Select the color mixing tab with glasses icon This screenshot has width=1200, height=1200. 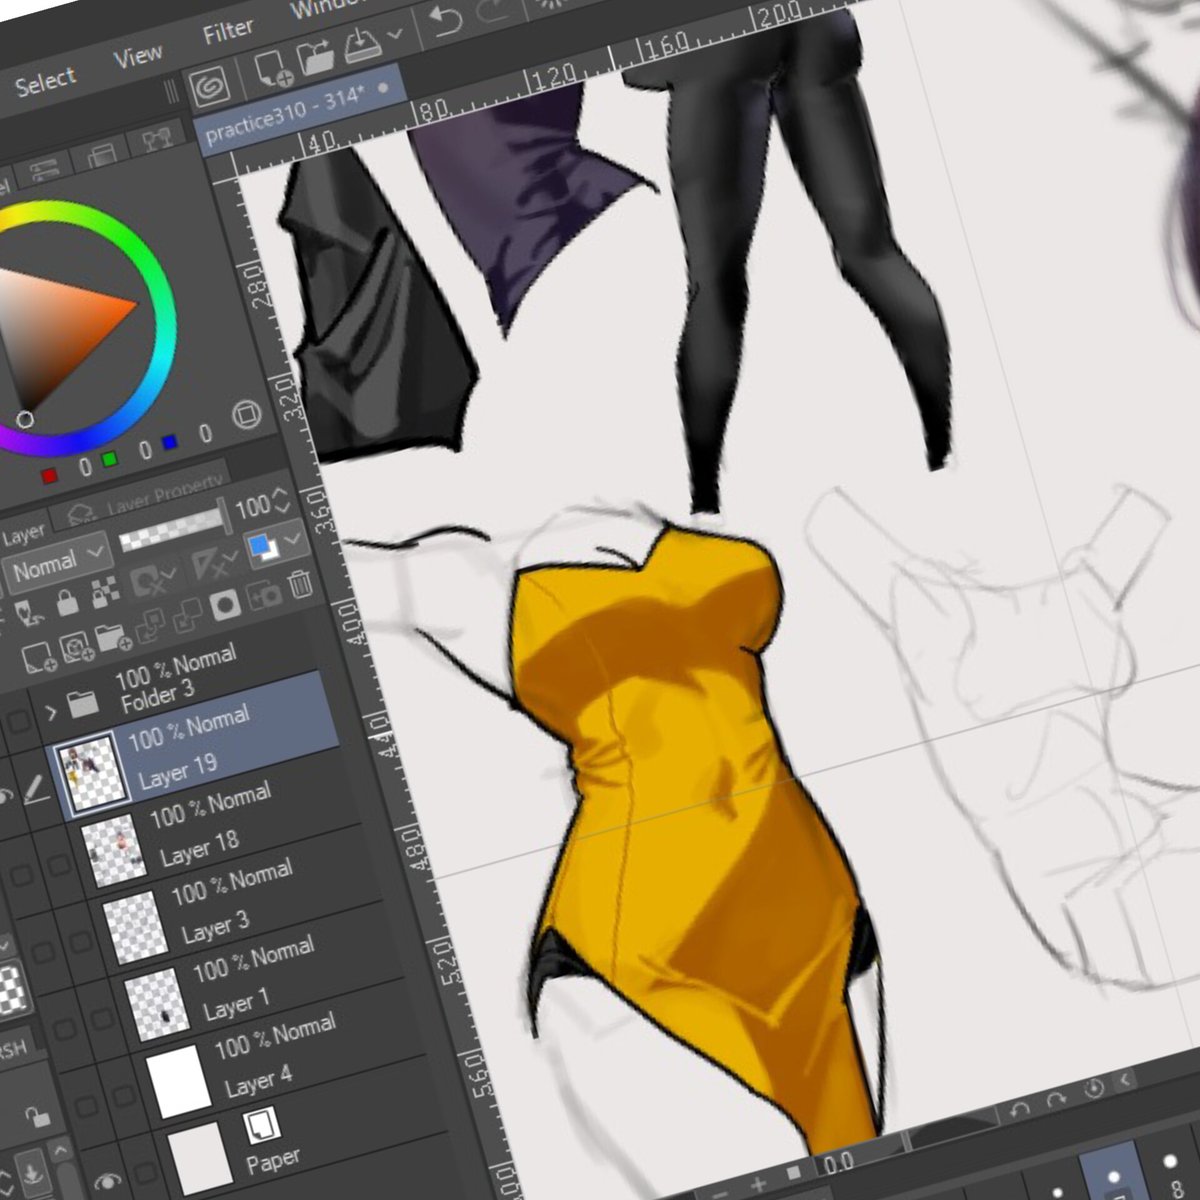(x=155, y=139)
